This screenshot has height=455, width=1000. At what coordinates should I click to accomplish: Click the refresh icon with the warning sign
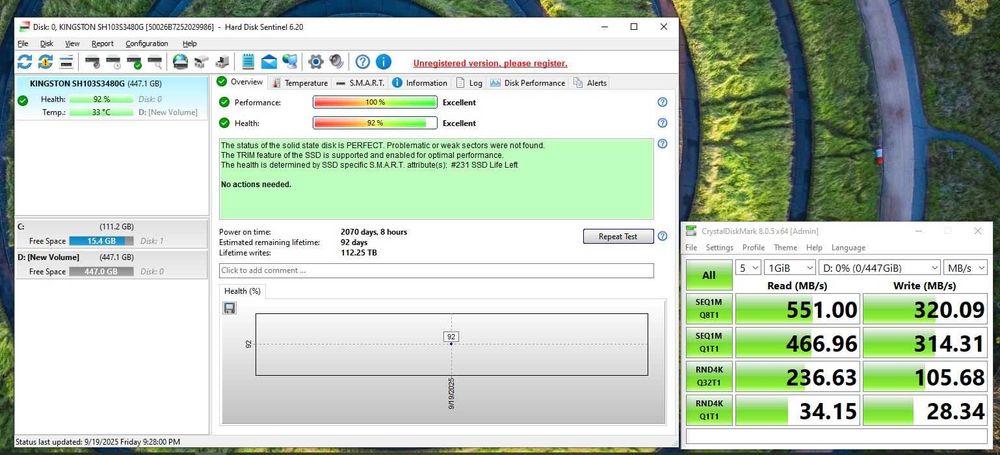[x=45, y=62]
